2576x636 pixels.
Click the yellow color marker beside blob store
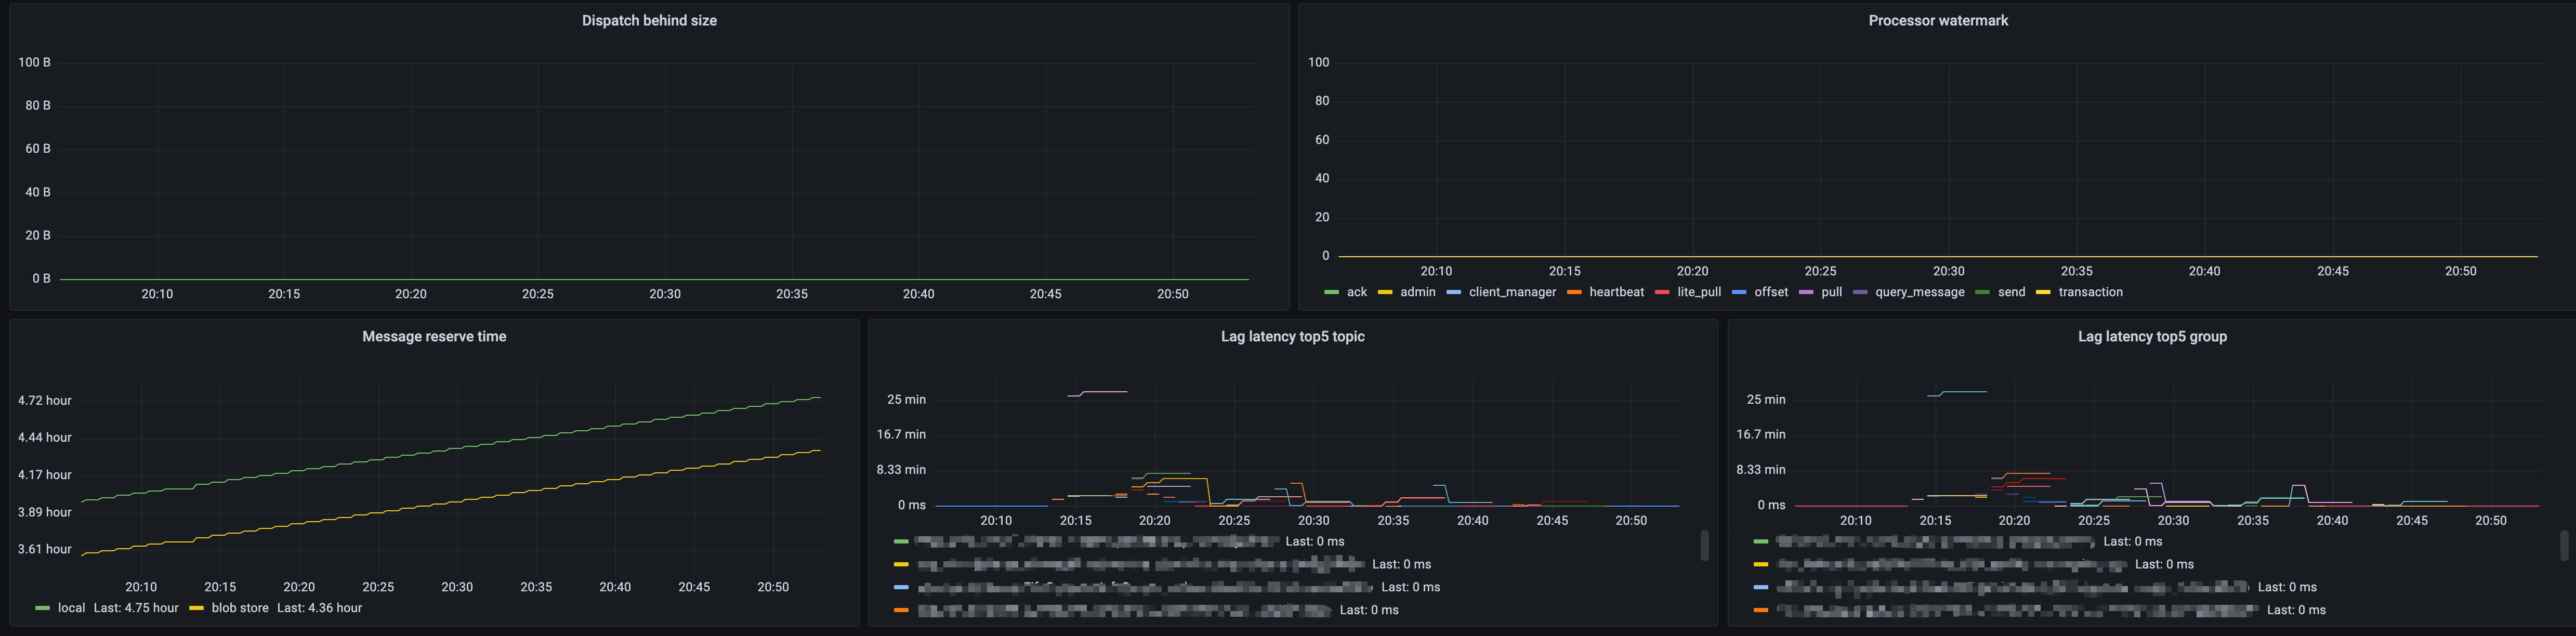[197, 607]
